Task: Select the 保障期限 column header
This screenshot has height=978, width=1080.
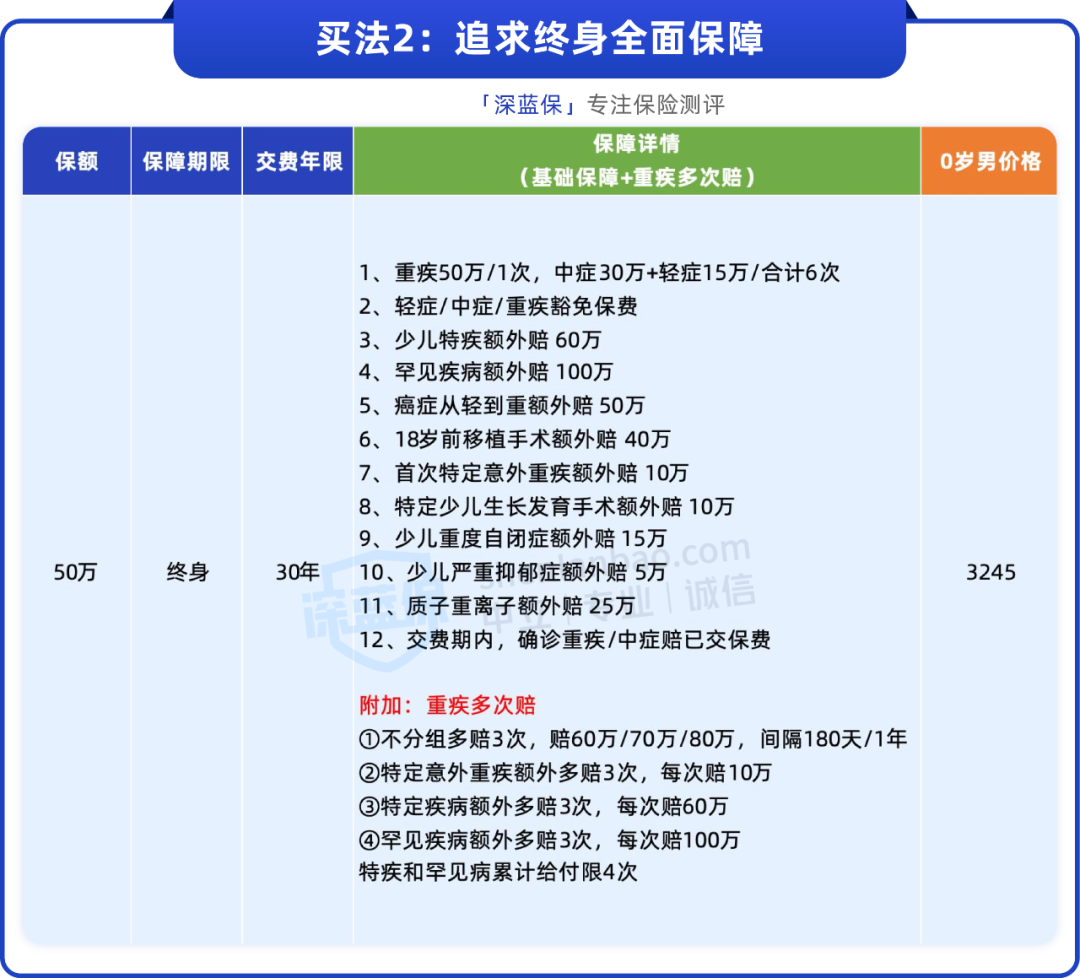Action: [x=186, y=158]
